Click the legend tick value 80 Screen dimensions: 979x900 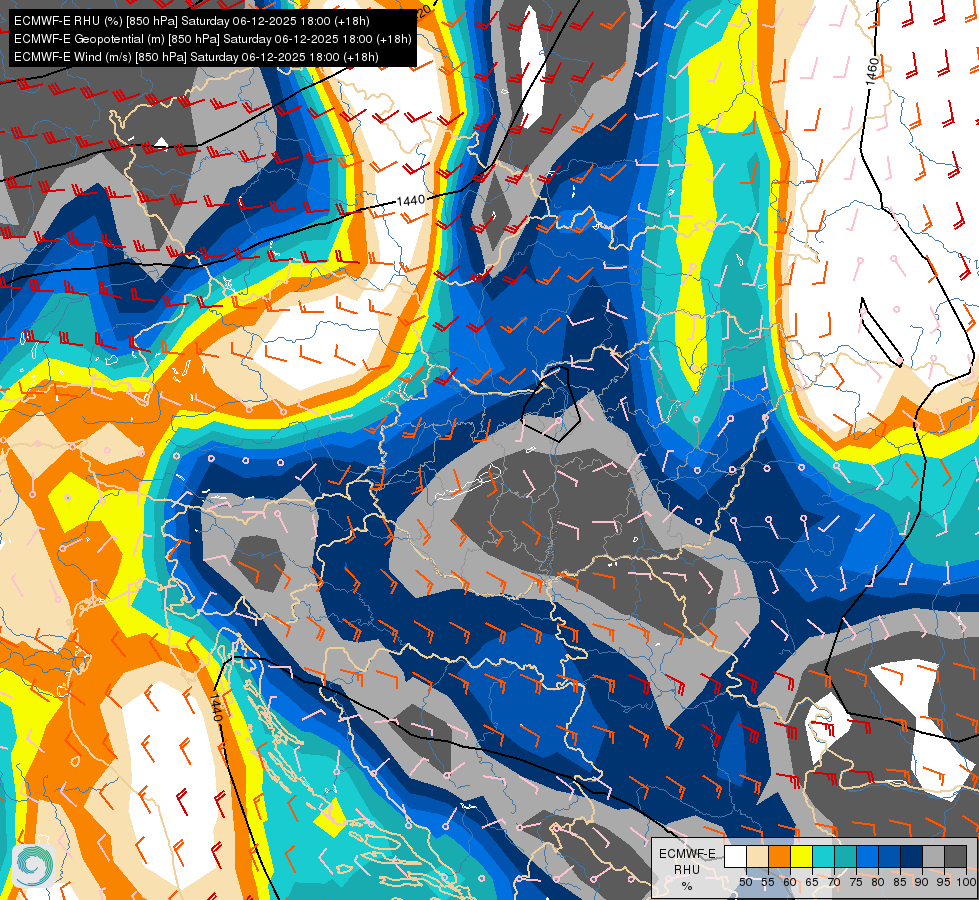click(878, 882)
